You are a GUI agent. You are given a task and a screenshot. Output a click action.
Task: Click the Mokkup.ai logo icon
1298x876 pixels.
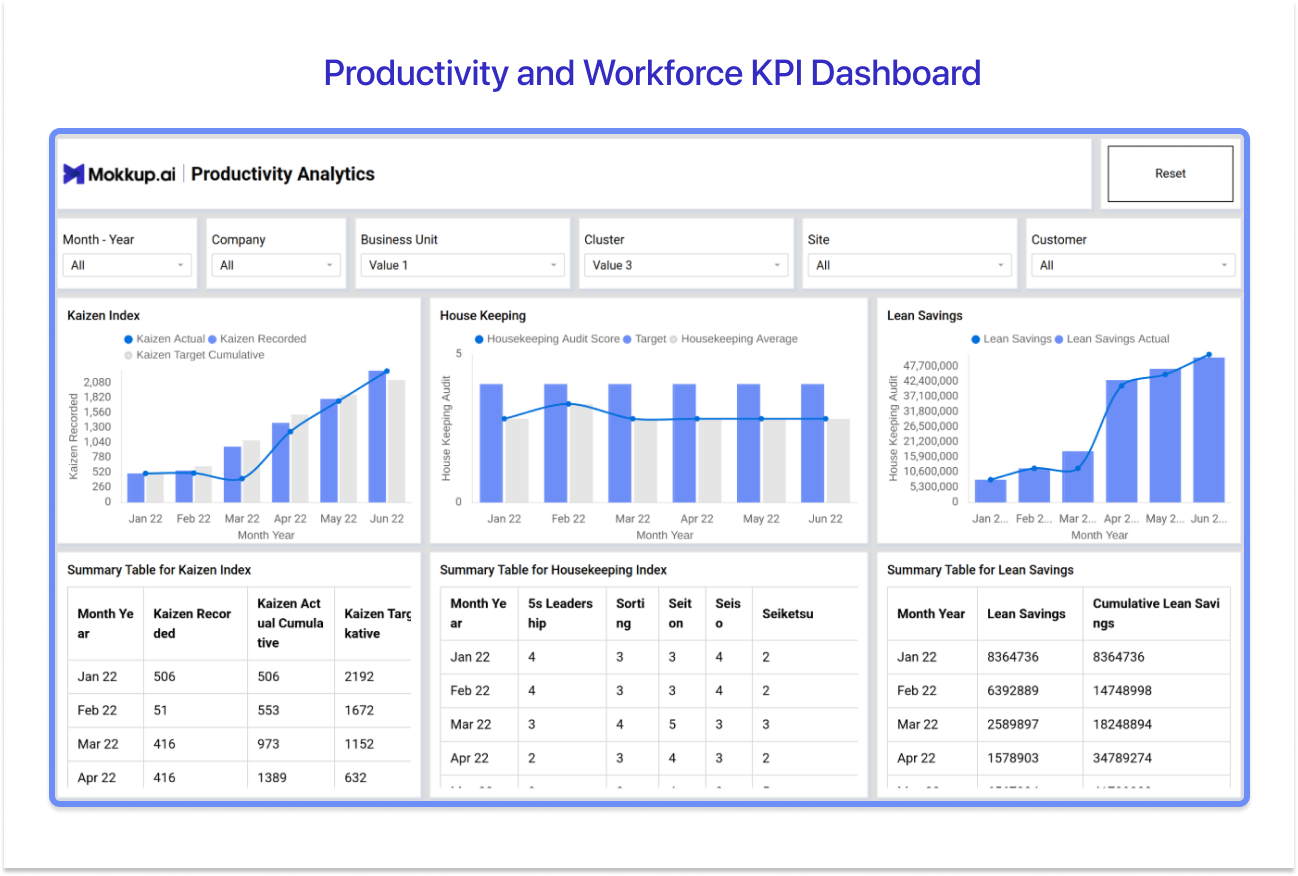point(74,174)
